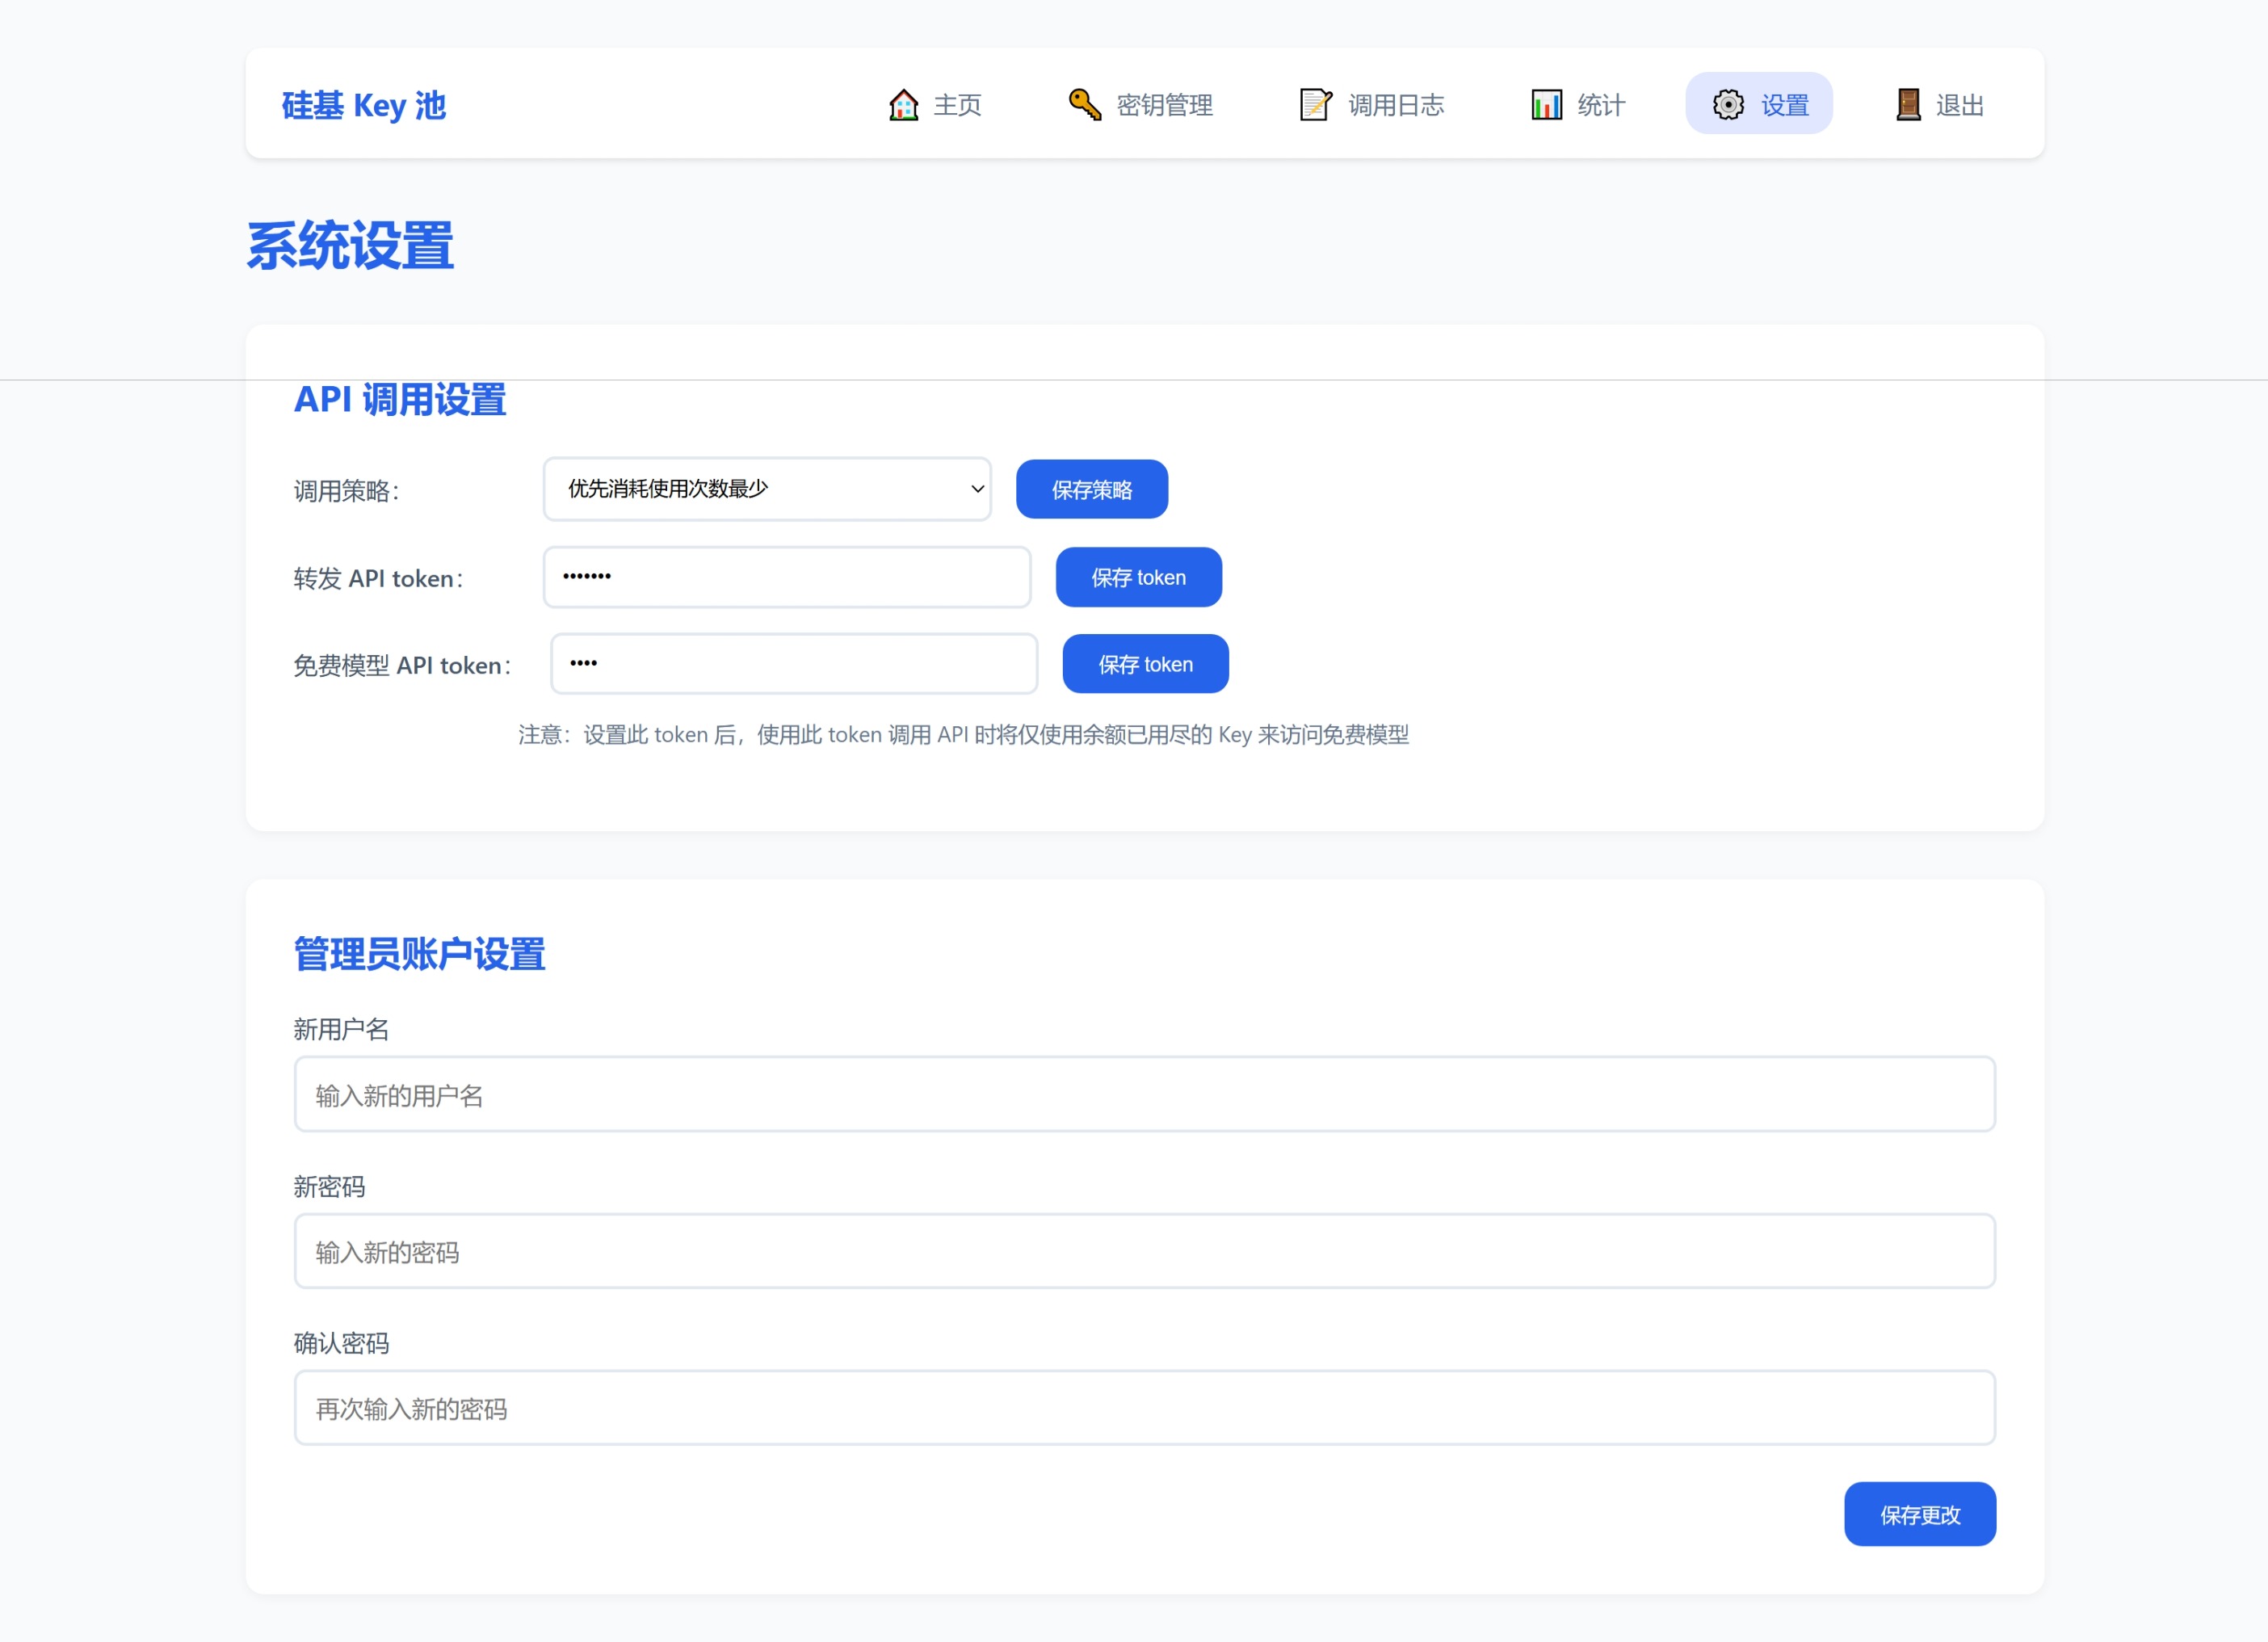Open statistics via the bar chart icon
The width and height of the screenshot is (2268, 1642).
(1545, 103)
